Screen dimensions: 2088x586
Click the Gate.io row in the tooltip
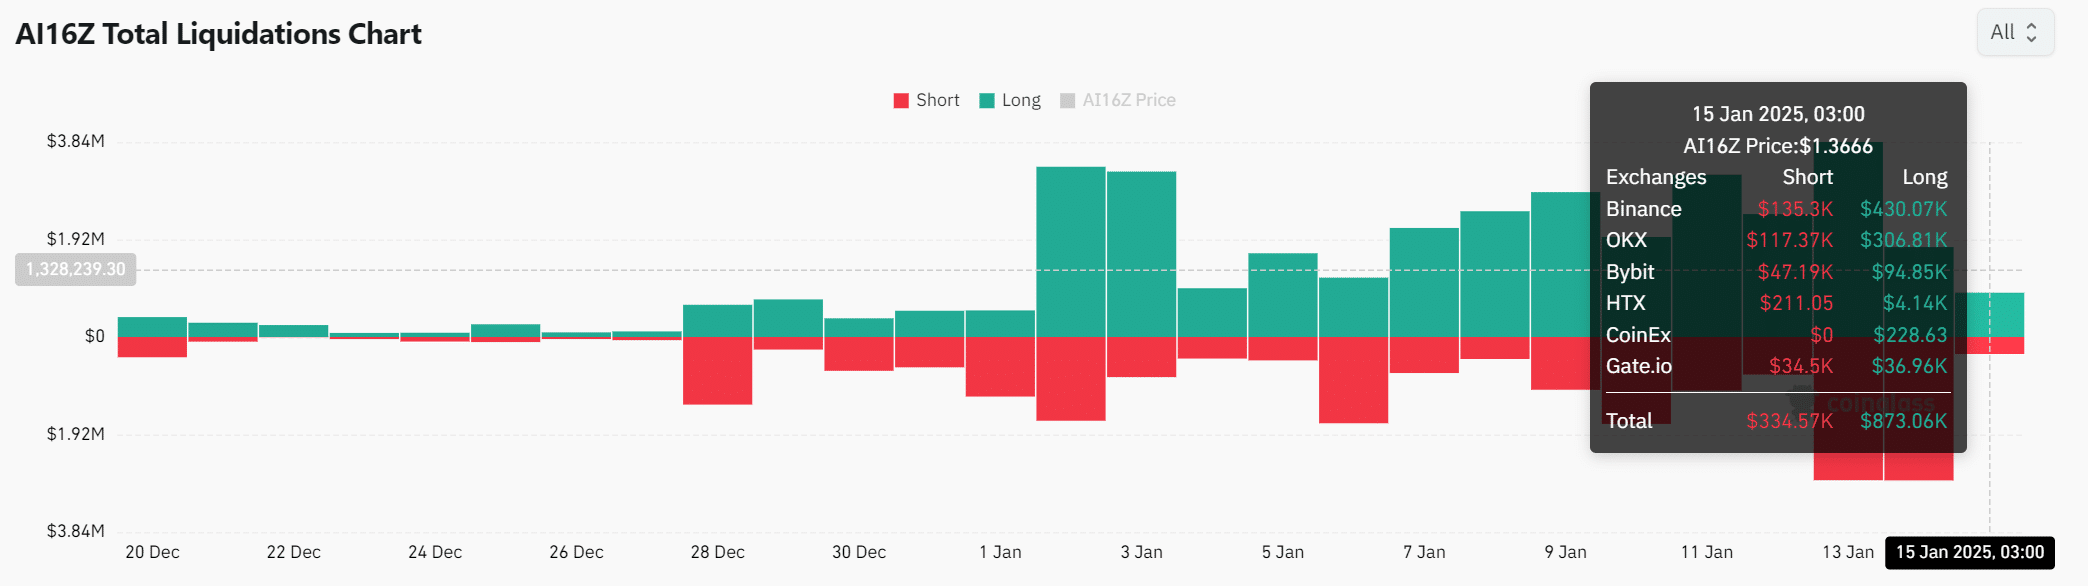tap(1776, 366)
